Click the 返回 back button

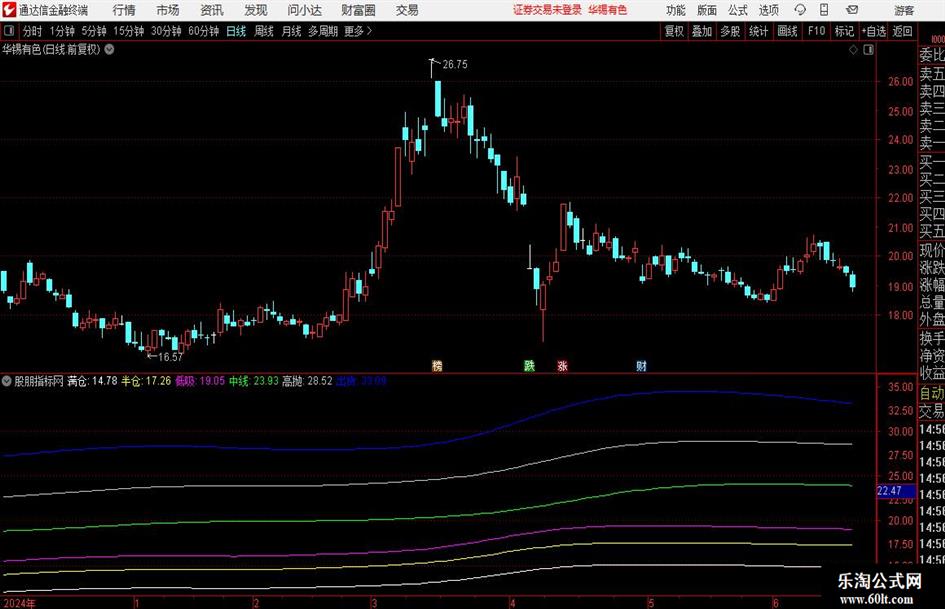[903, 31]
